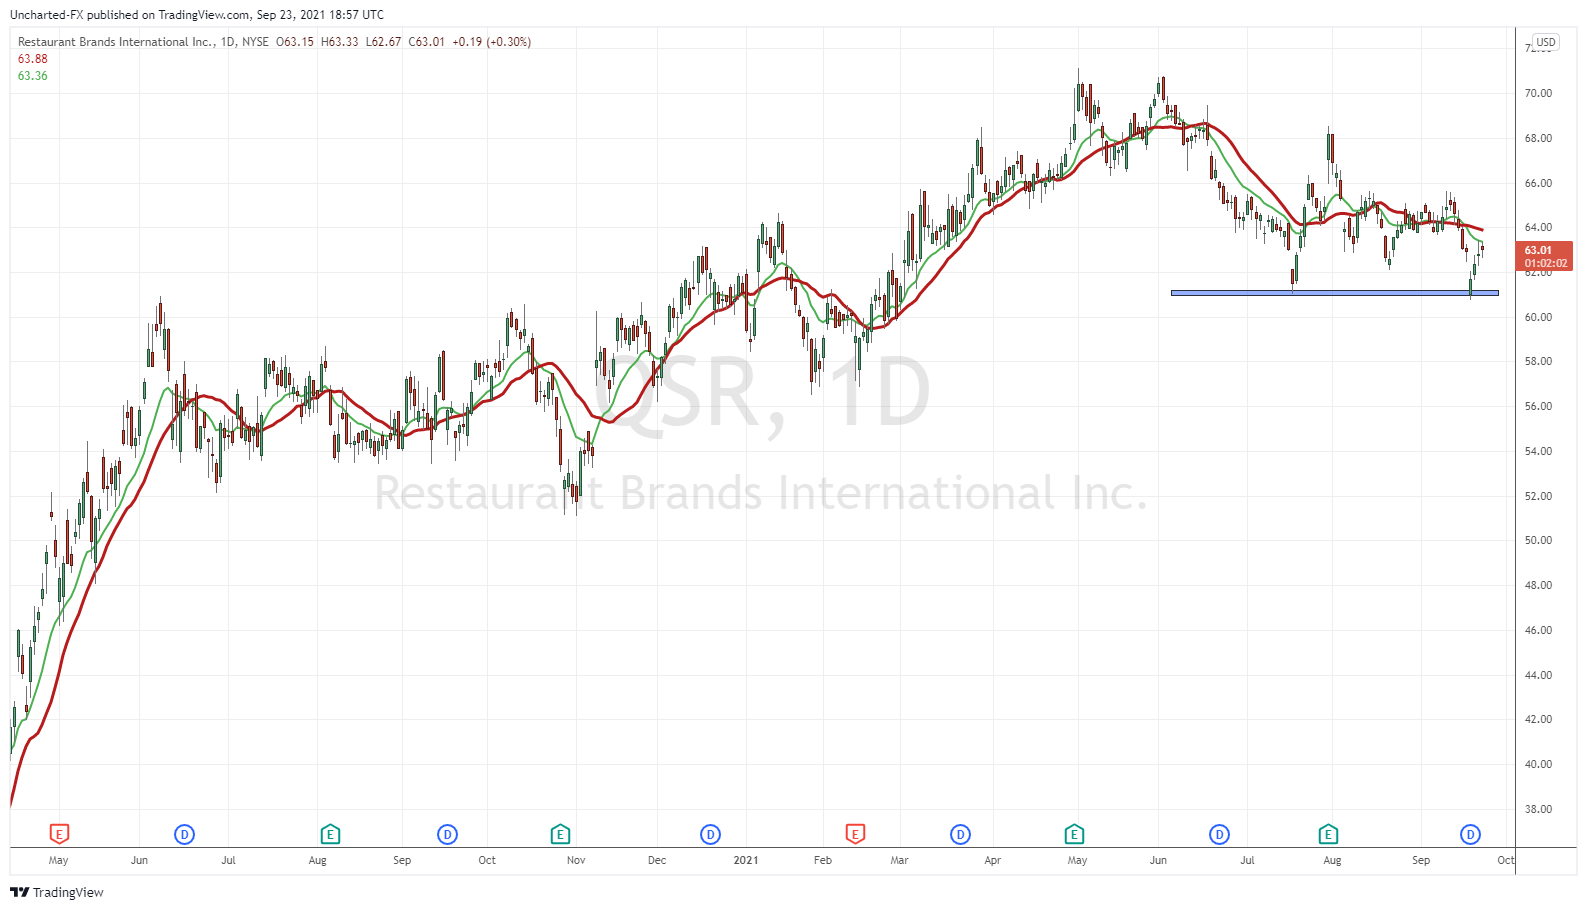Open the USD currency selector
This screenshot has width=1587, height=910.
coord(1546,42)
